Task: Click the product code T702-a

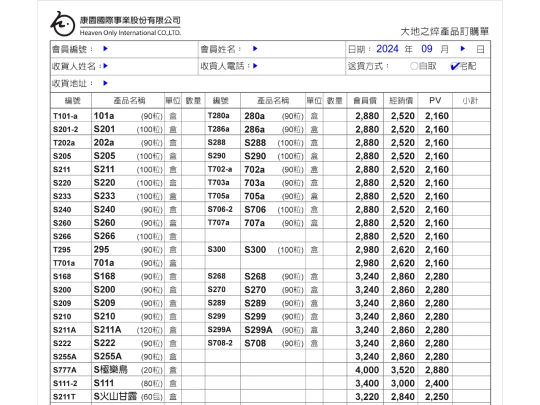Action: point(220,169)
